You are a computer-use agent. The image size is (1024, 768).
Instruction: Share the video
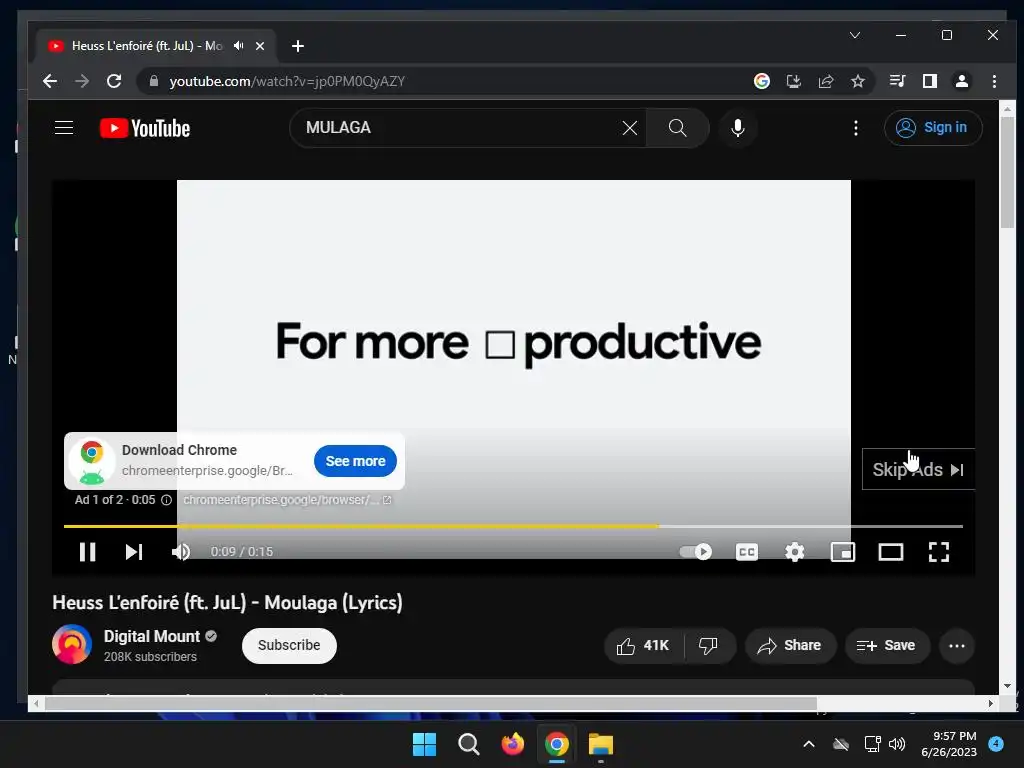790,646
